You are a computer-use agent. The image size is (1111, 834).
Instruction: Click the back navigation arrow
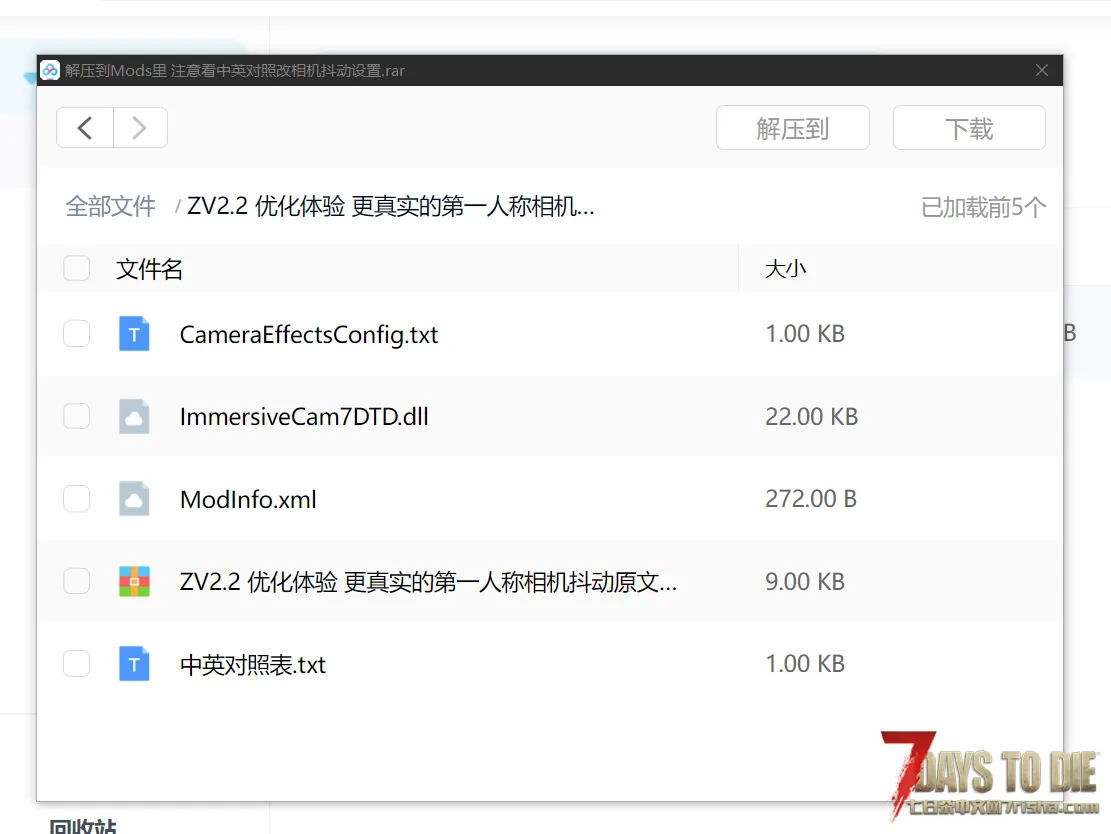coord(85,128)
